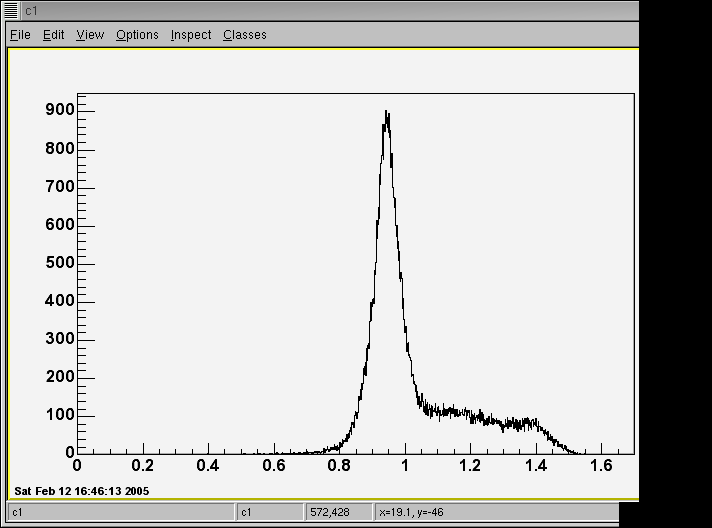Click the c1 window title text
Screen dimensions: 712x528
(x=31, y=10)
